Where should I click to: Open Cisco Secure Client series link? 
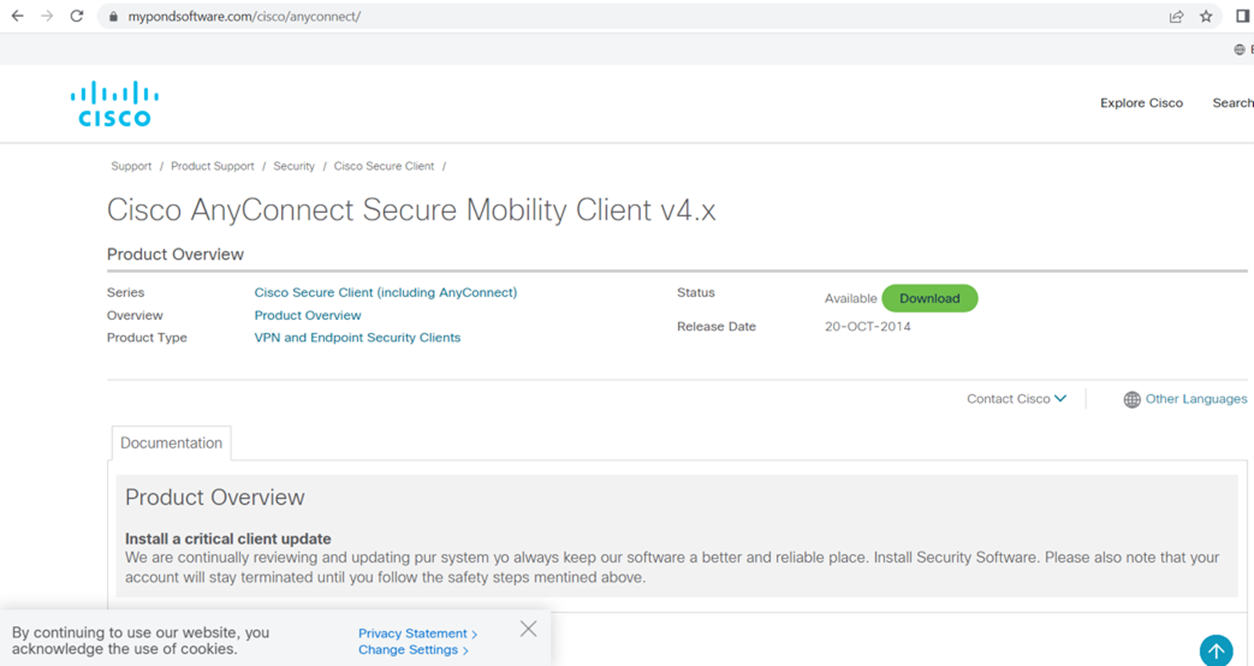click(x=385, y=293)
